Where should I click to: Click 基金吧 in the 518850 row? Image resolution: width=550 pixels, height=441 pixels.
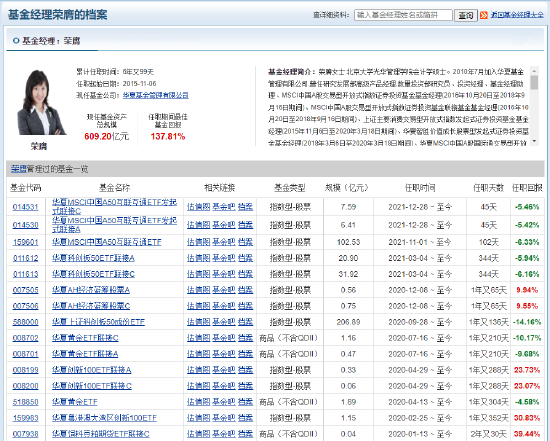coord(224,402)
